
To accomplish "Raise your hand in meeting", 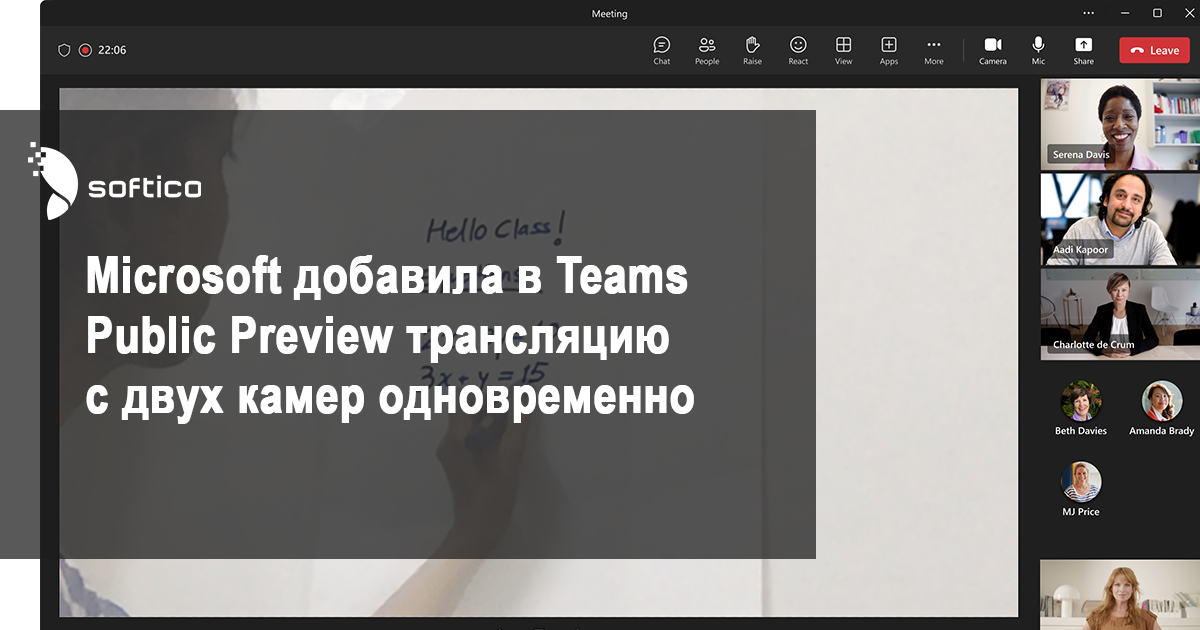I will (x=752, y=50).
